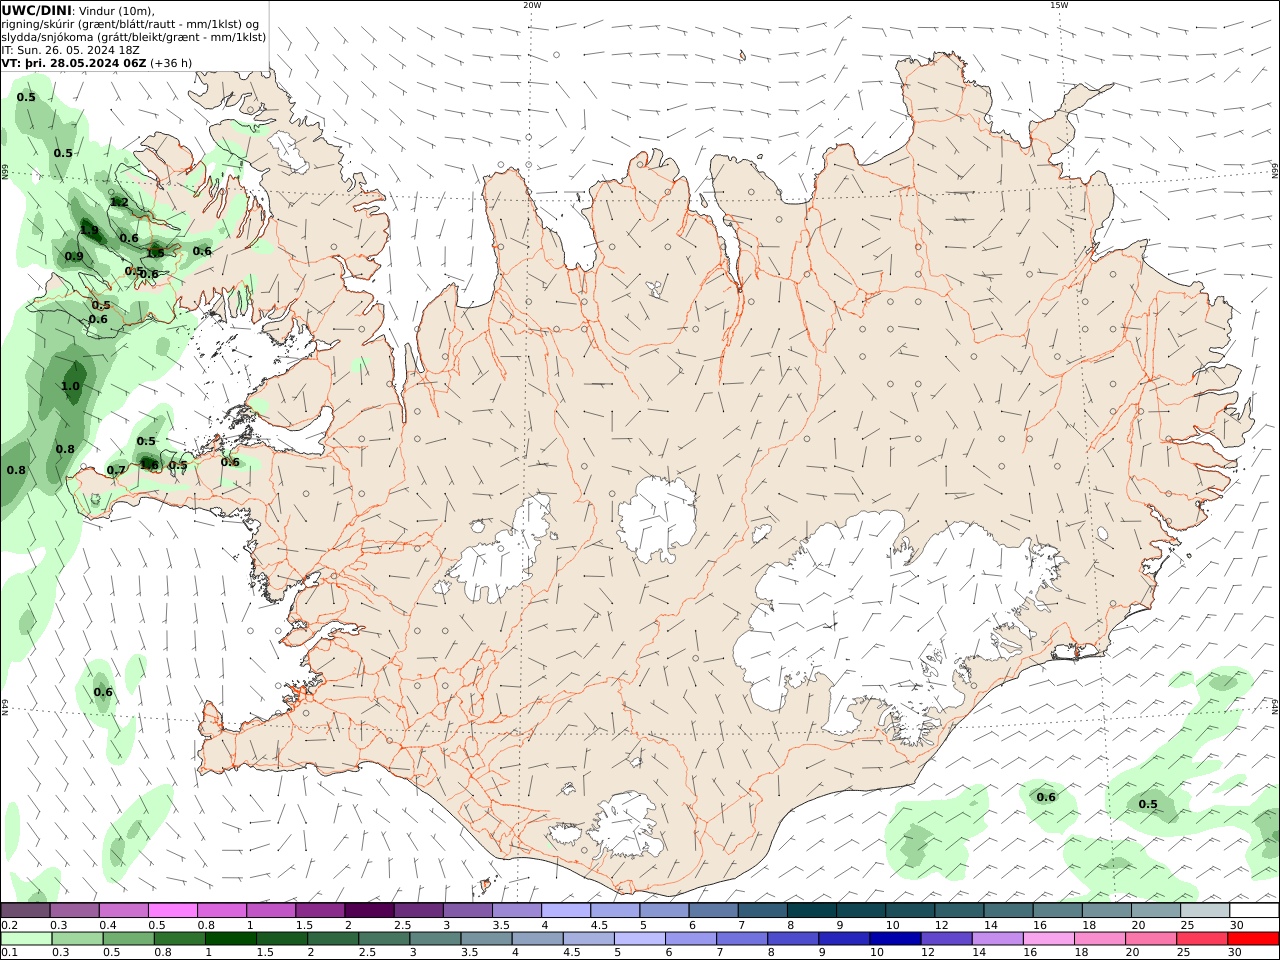Click the 0.5 value off the southeast coast
The width and height of the screenshot is (1280, 960).
(x=1148, y=804)
